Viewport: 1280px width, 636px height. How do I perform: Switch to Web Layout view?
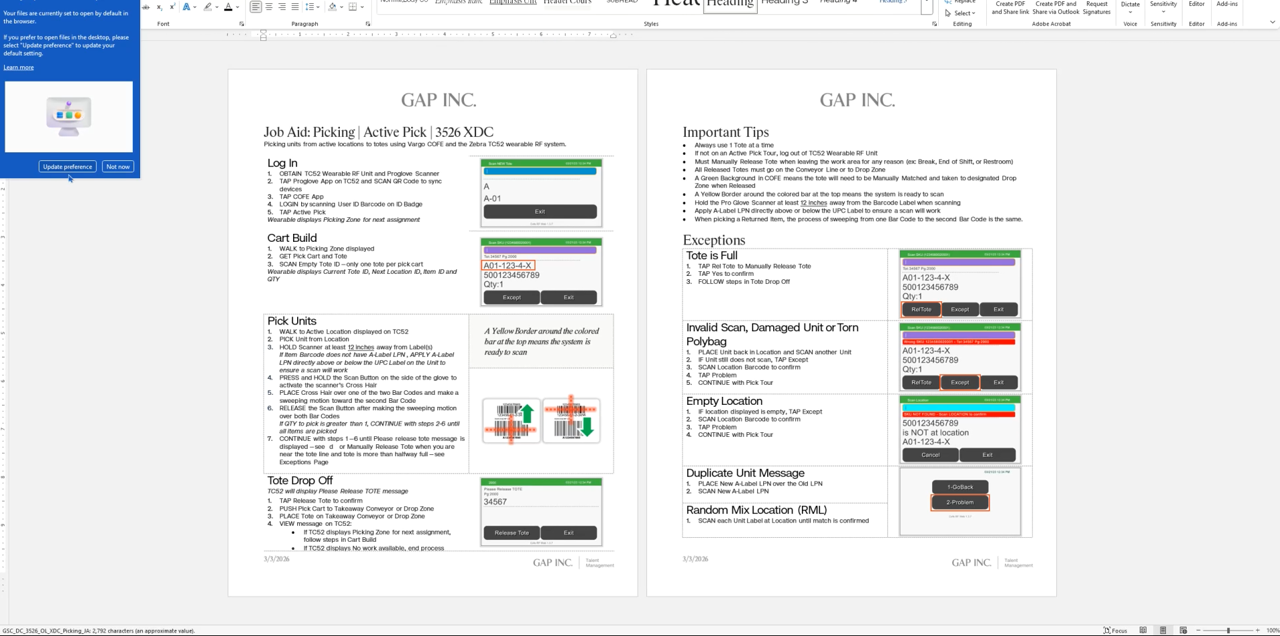tap(1183, 630)
